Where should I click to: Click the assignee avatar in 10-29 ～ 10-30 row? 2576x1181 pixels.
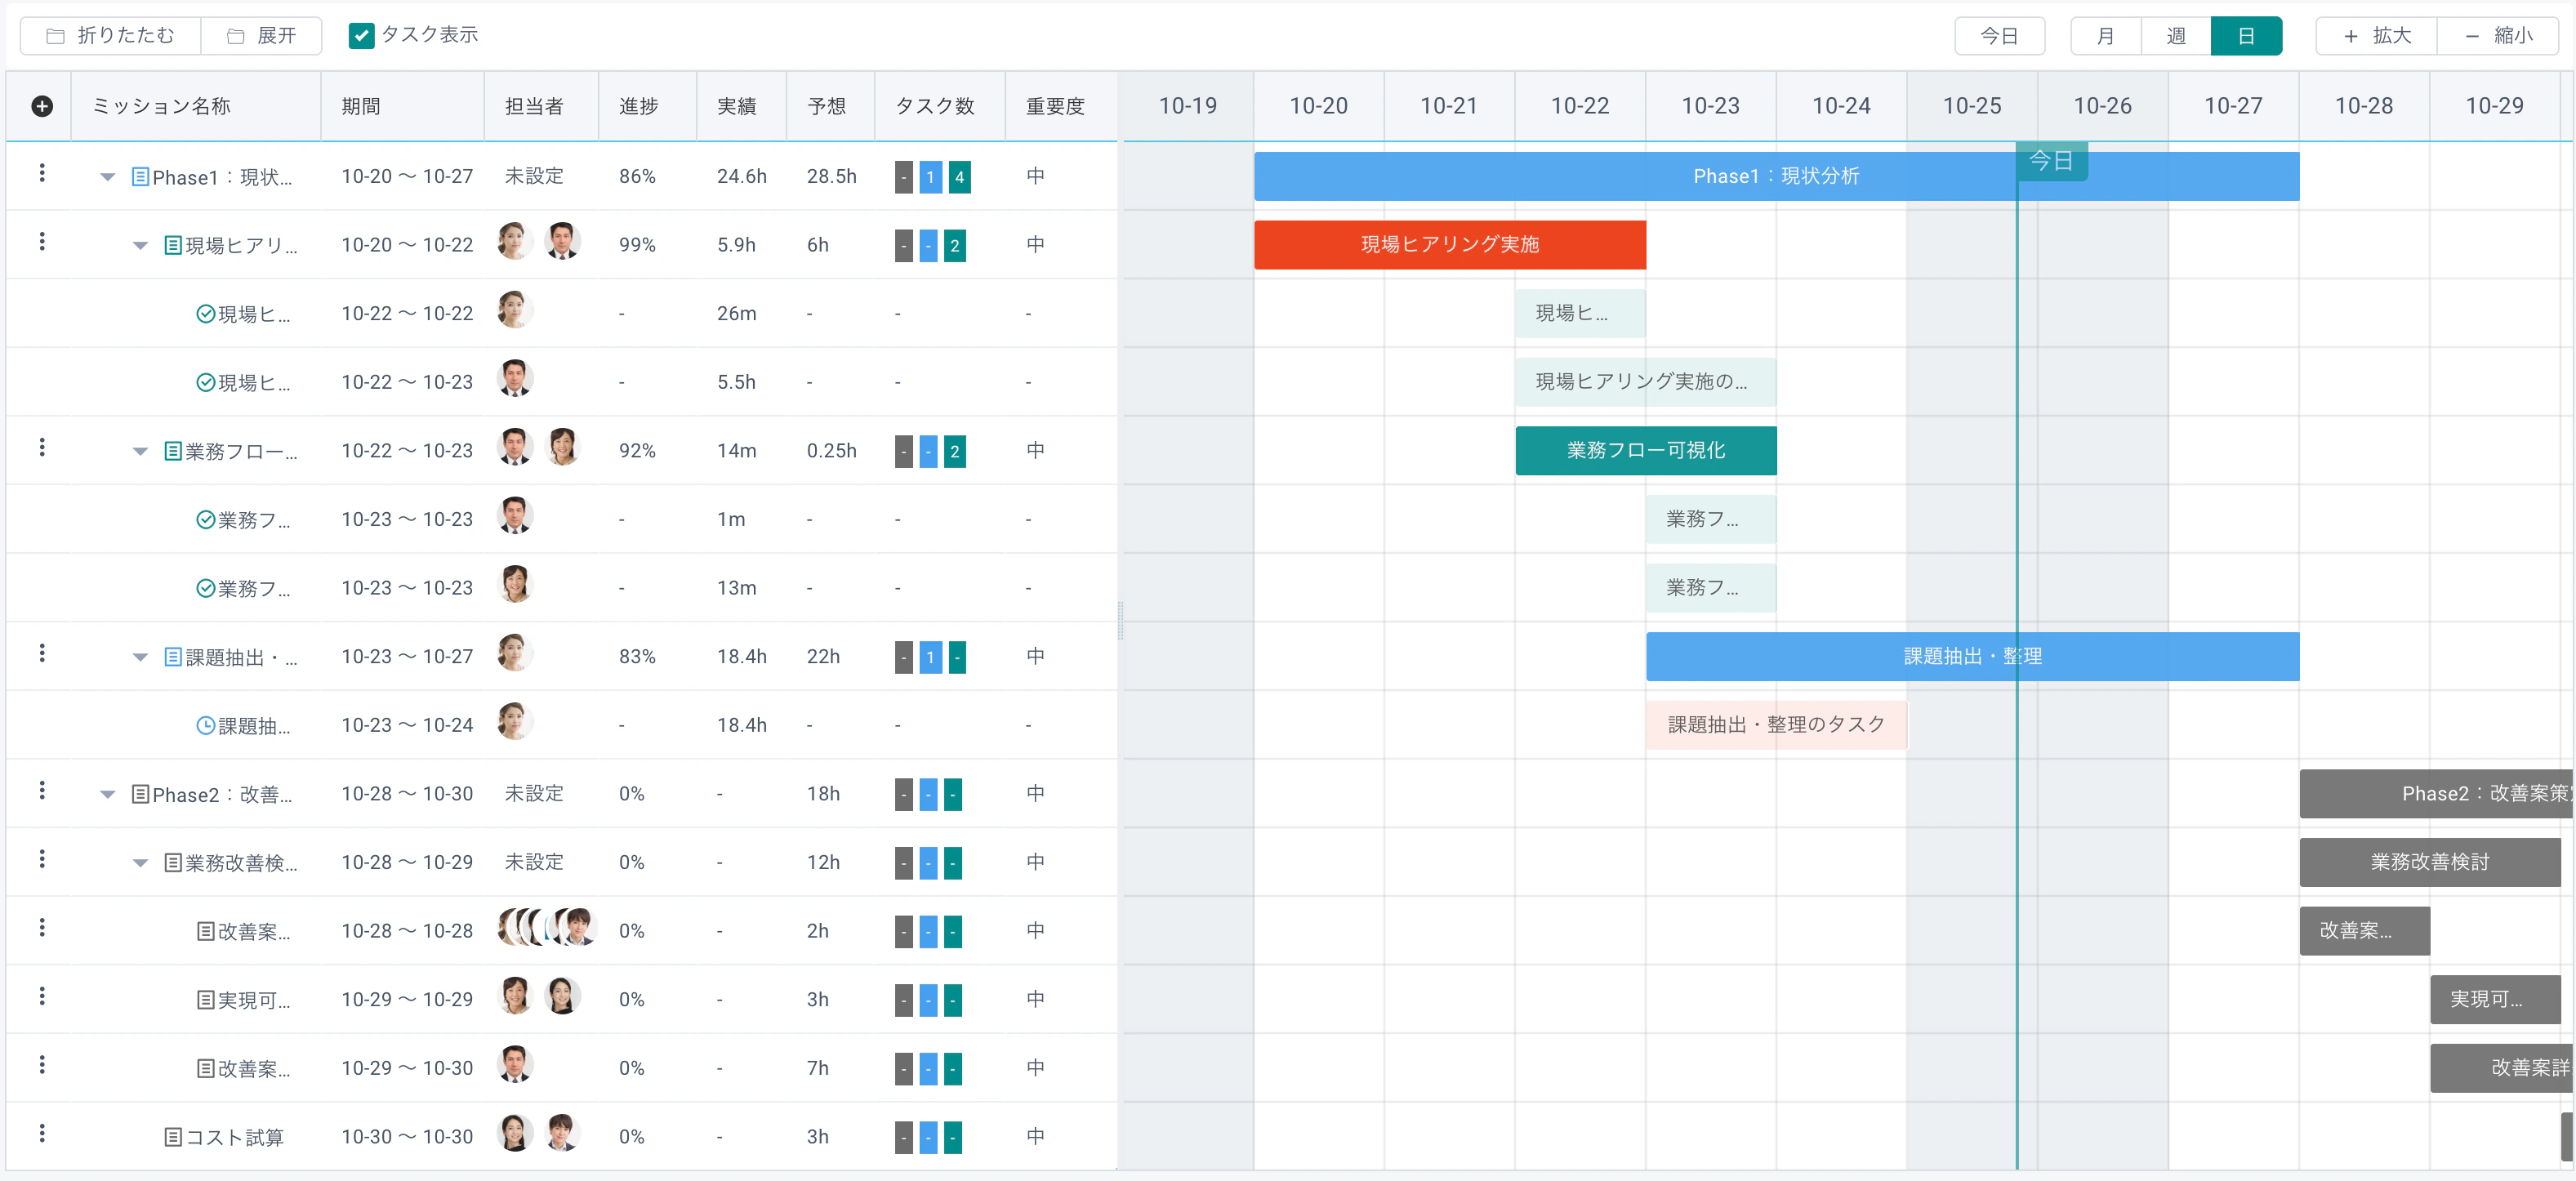pos(515,1065)
